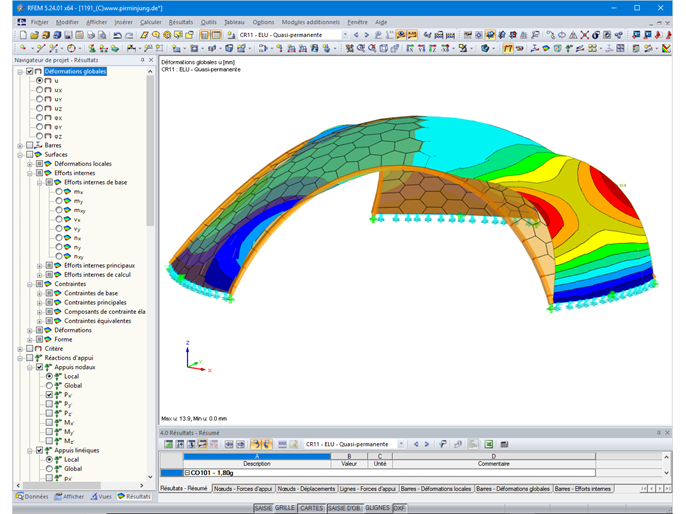Open the CR11 load case dropdown in toolbar

point(345,35)
